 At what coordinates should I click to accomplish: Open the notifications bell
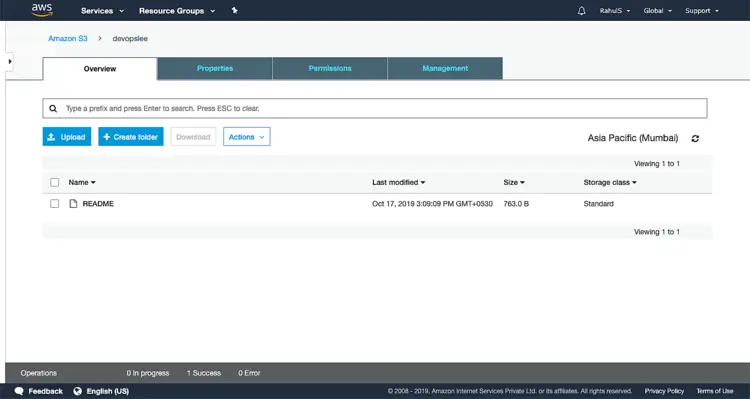[581, 11]
